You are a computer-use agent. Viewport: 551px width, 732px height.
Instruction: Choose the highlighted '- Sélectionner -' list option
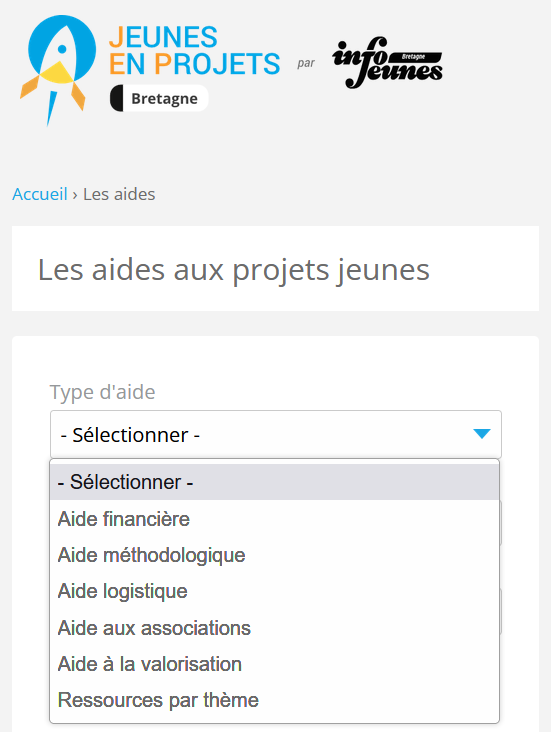(275, 482)
